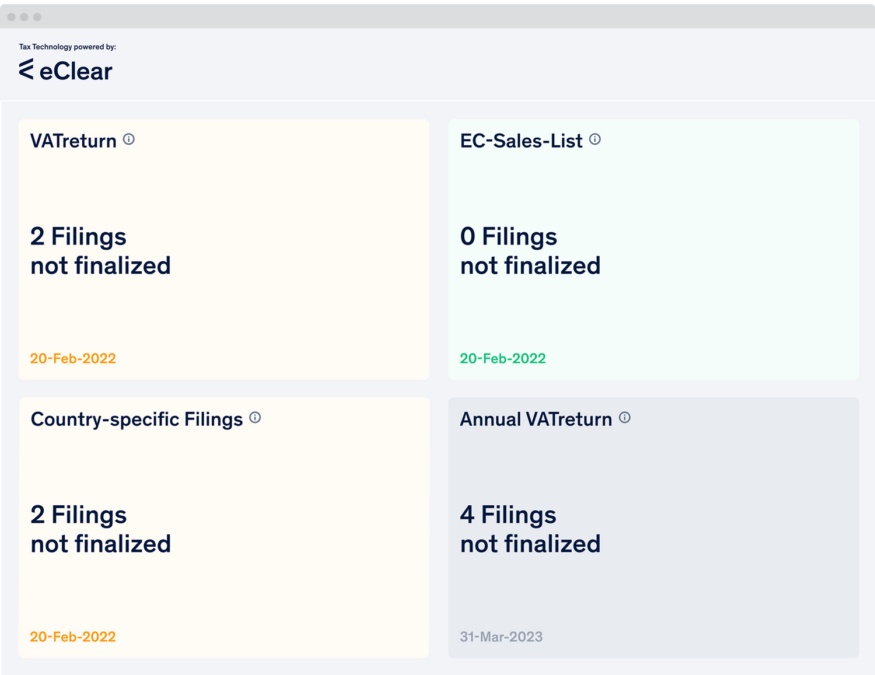Click the 31-Mar-2023 due date
The image size is (875, 675).
pos(501,637)
